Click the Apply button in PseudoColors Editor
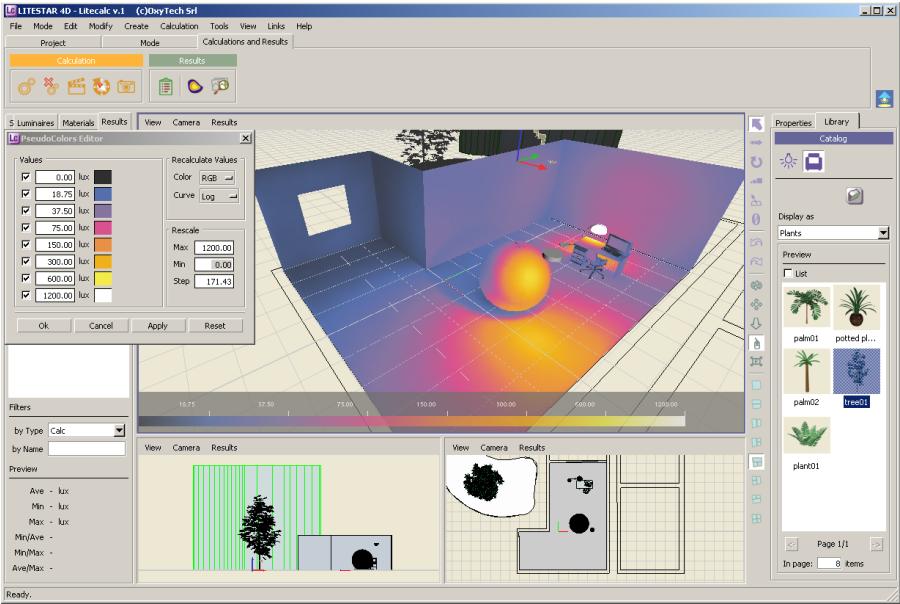 click(158, 325)
